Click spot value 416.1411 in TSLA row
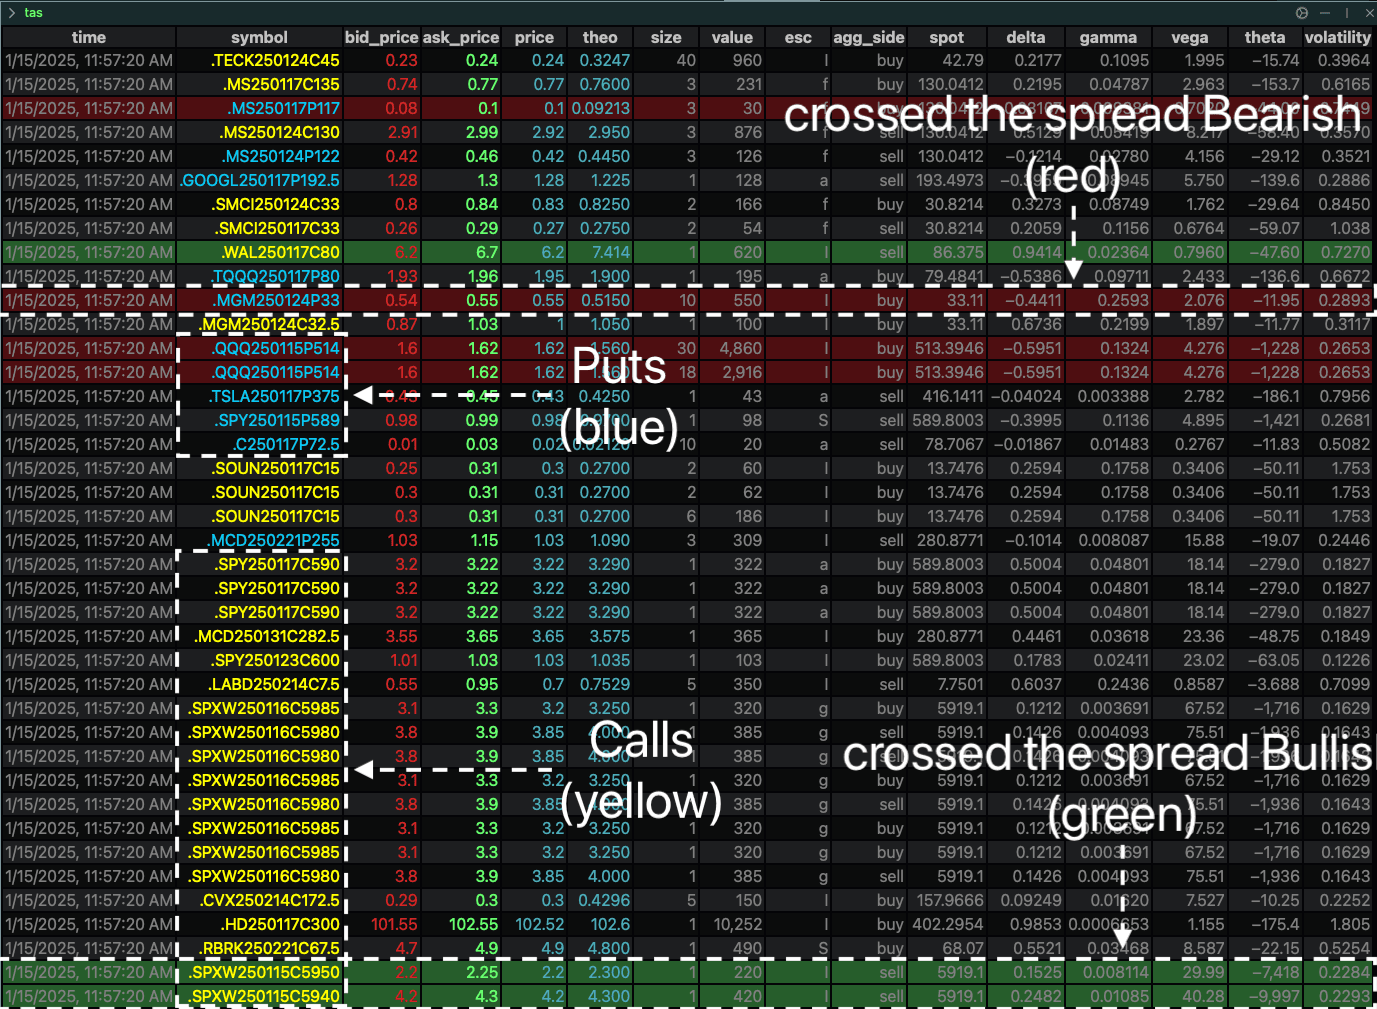The width and height of the screenshot is (1377, 1009). click(x=953, y=396)
